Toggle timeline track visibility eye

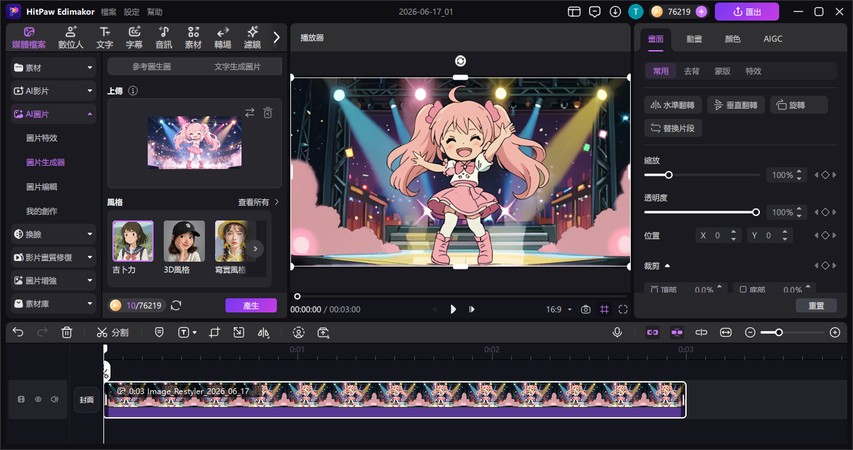click(x=38, y=399)
